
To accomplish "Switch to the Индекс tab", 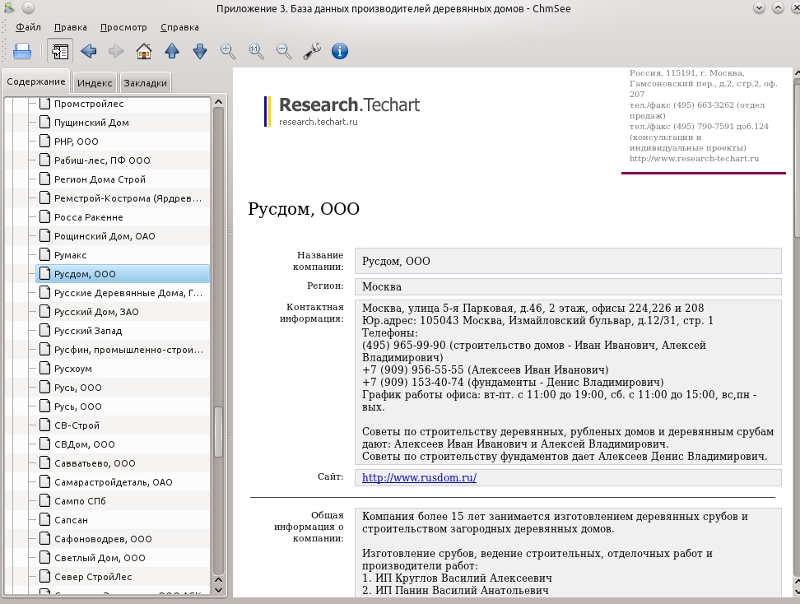I will (95, 83).
